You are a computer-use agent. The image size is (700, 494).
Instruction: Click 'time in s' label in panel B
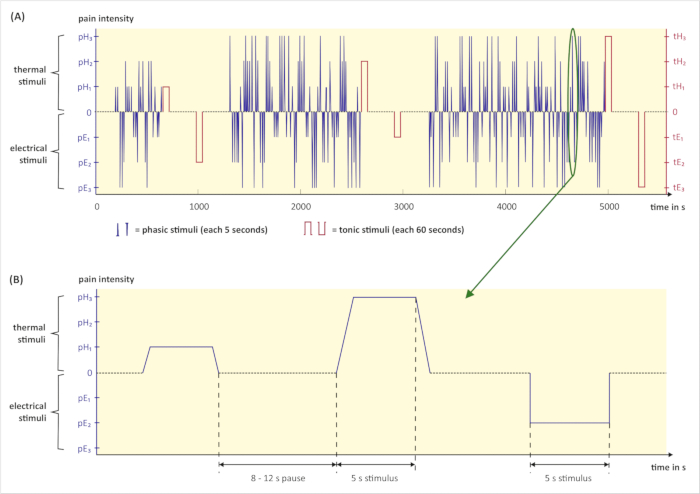(668, 467)
